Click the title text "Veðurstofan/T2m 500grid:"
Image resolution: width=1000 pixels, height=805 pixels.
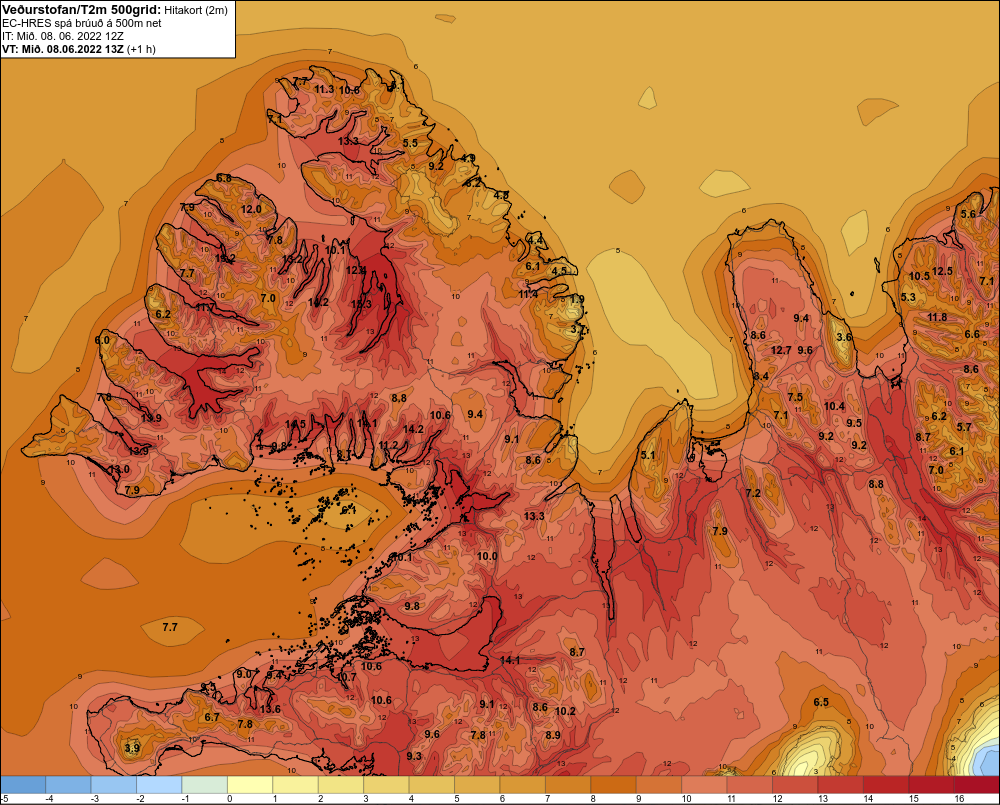point(81,10)
